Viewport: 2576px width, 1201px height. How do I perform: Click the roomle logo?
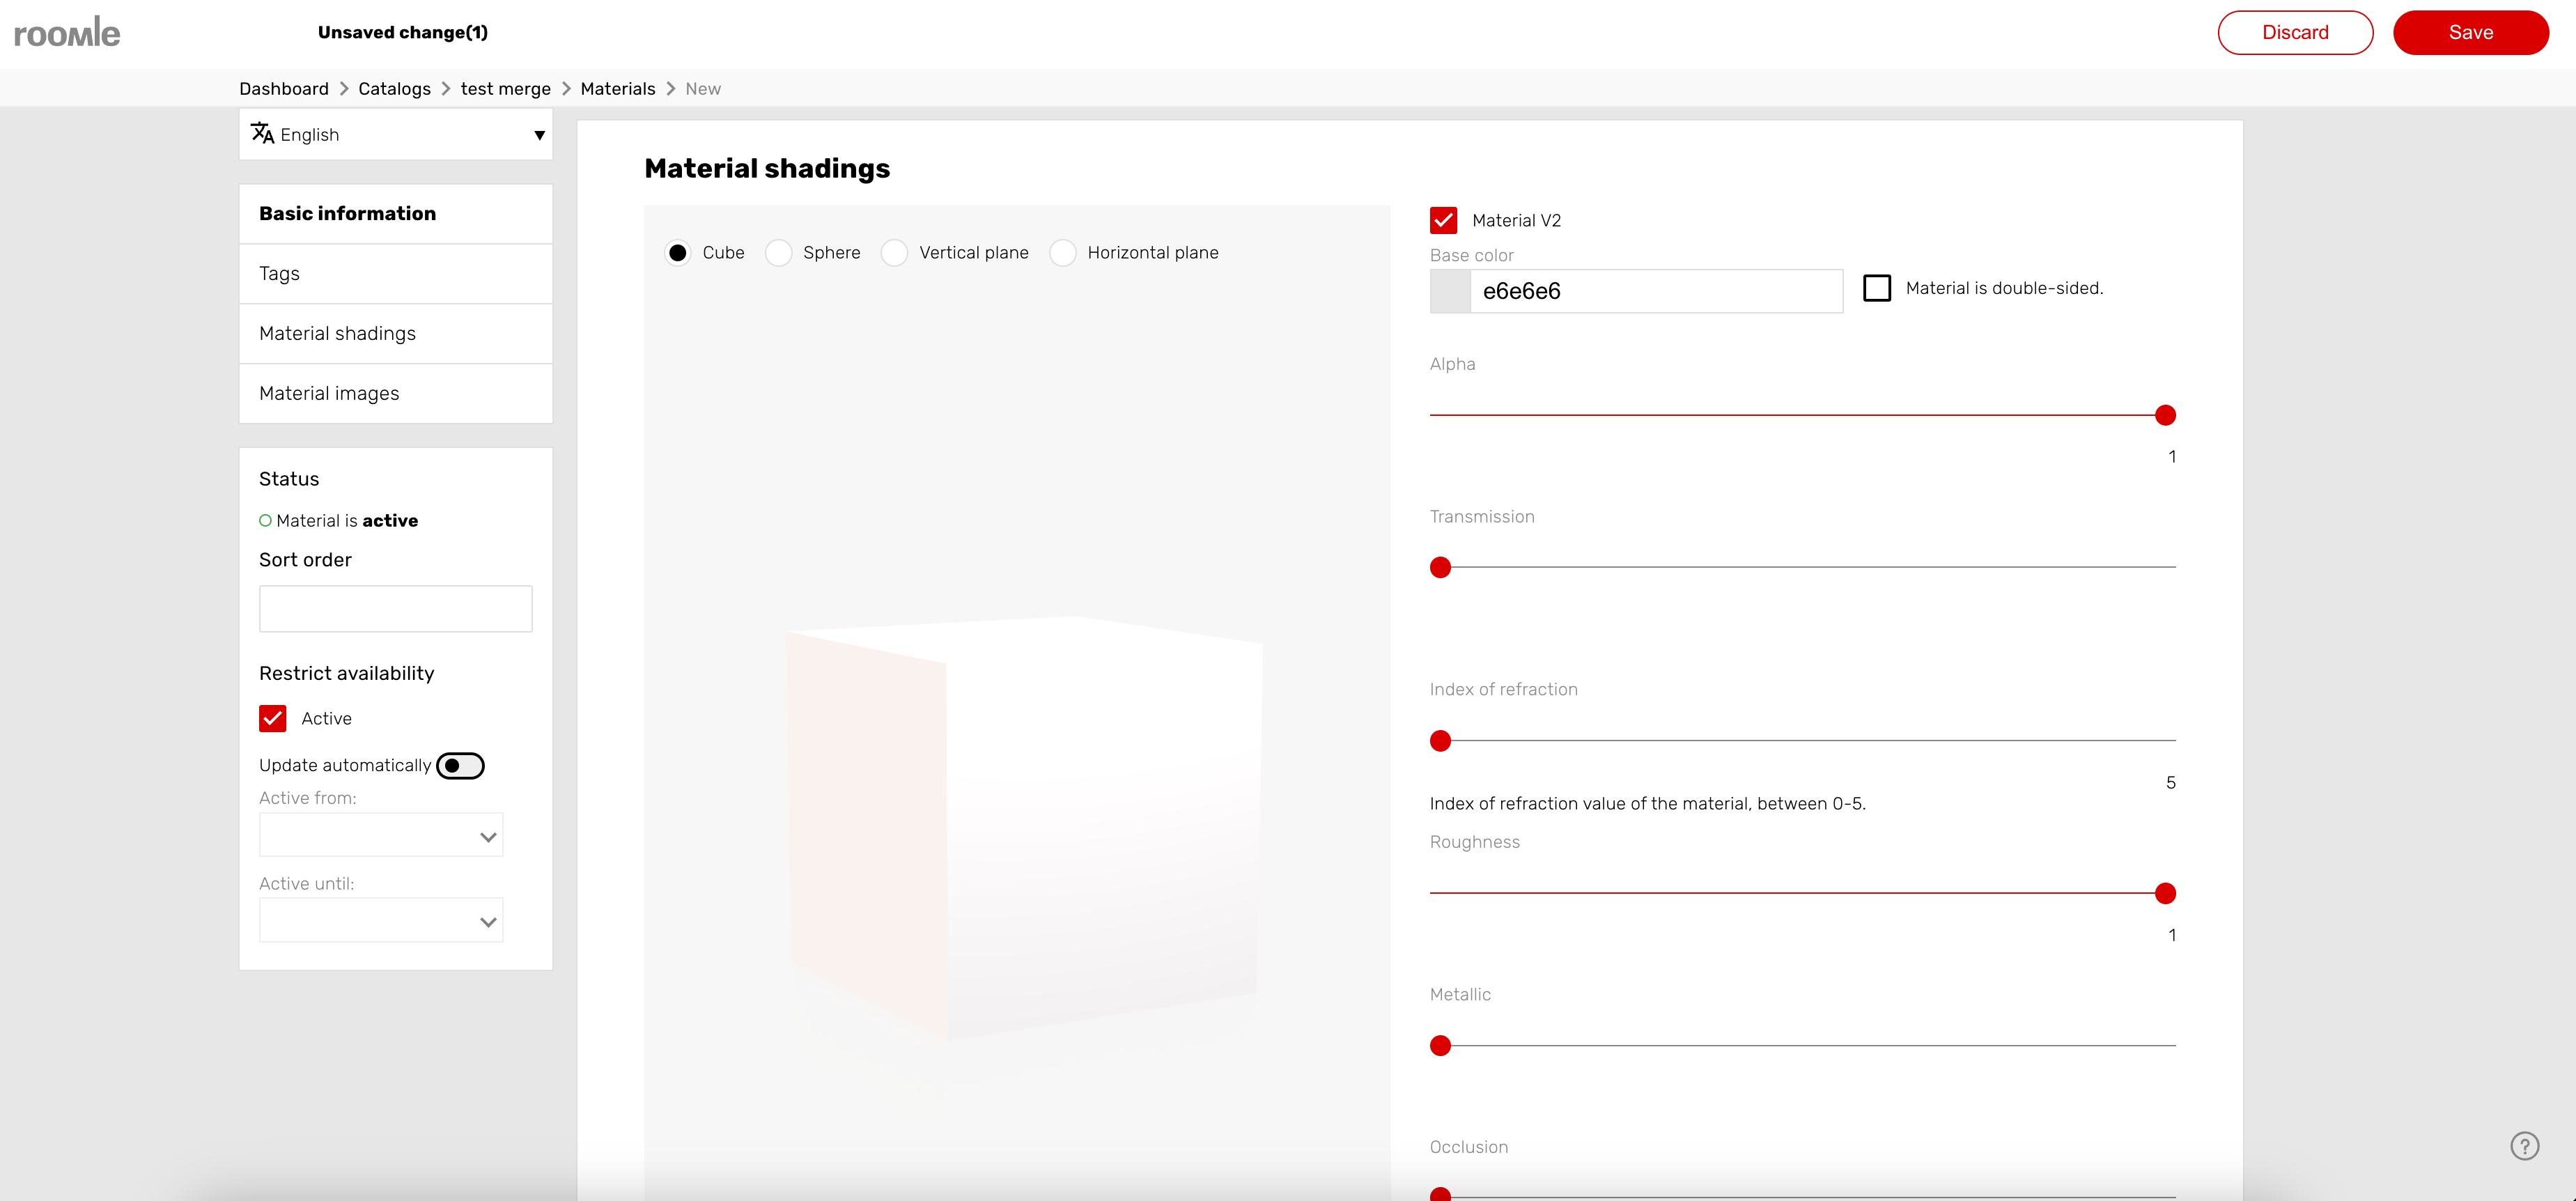[x=67, y=33]
